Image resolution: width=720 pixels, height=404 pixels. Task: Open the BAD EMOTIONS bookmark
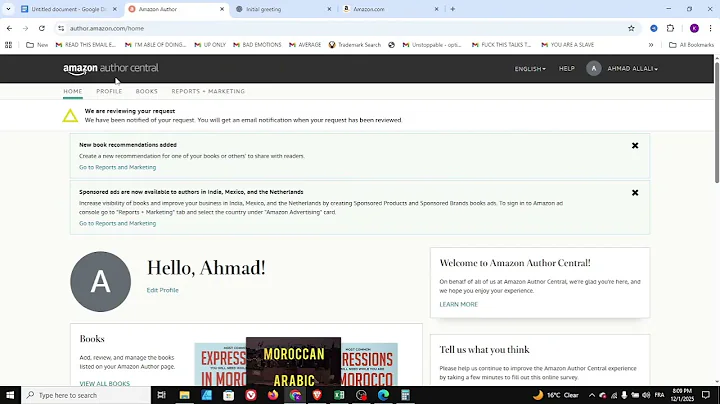click(x=257, y=45)
